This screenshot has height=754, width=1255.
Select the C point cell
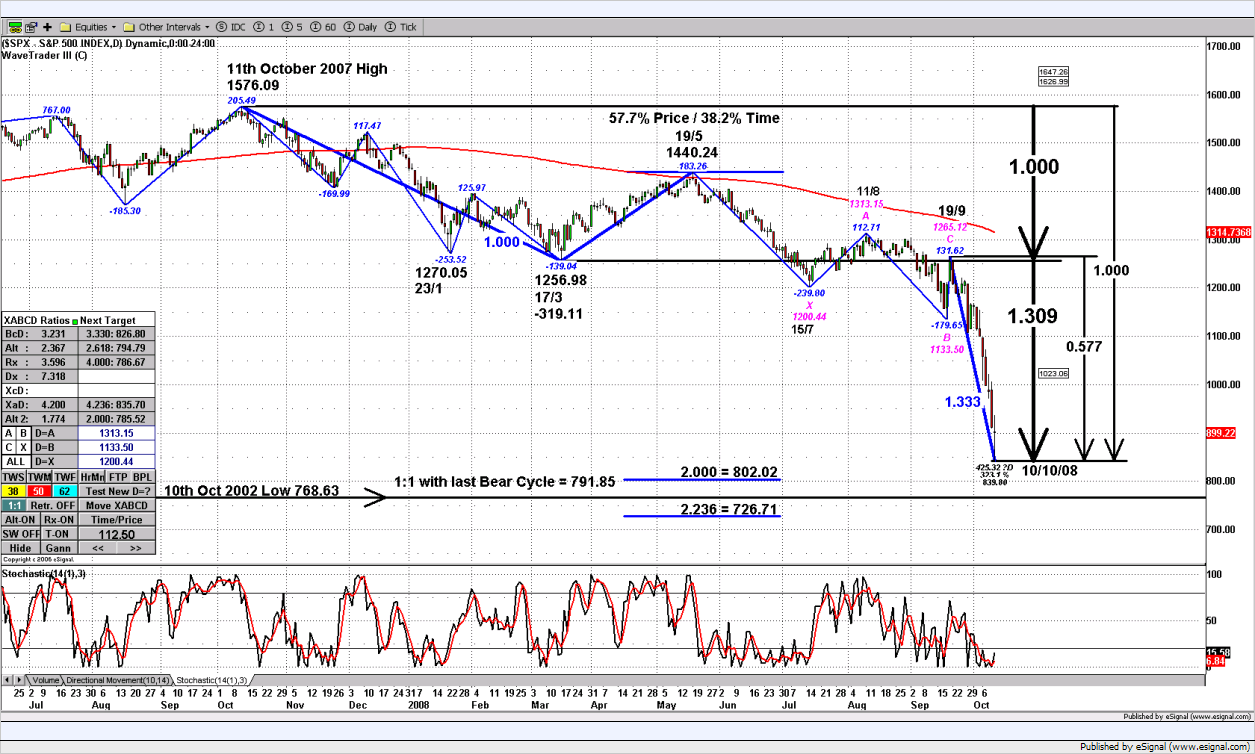[x=9, y=447]
